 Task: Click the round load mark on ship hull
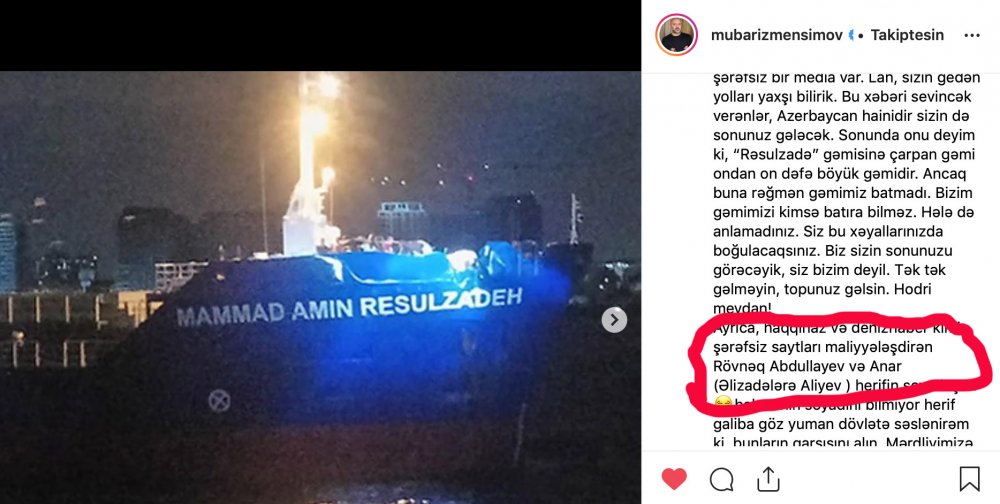pos(219,401)
